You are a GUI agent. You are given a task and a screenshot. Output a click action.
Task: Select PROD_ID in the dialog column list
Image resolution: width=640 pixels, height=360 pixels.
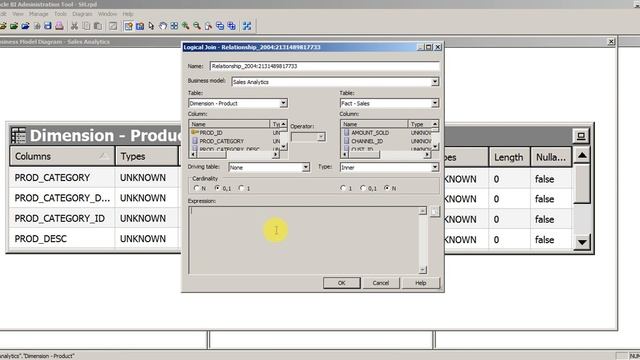pos(211,133)
